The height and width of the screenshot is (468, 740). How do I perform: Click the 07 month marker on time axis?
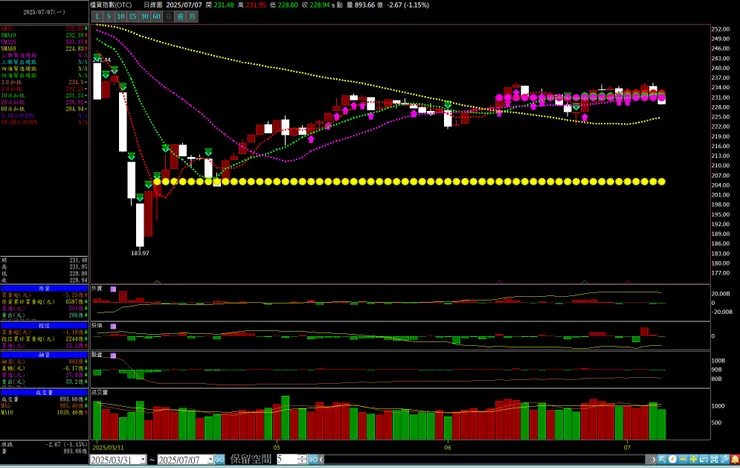627,447
